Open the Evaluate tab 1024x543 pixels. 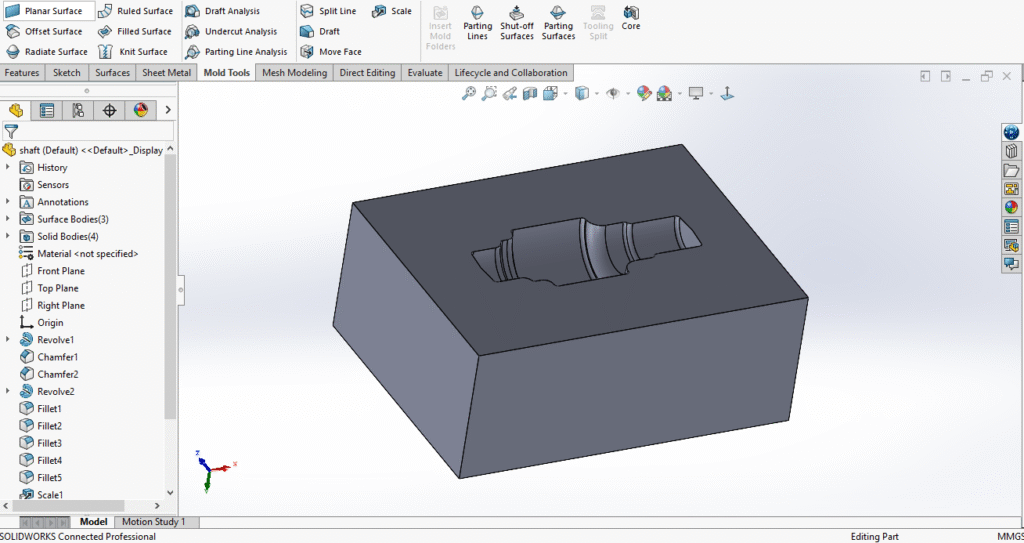(424, 73)
